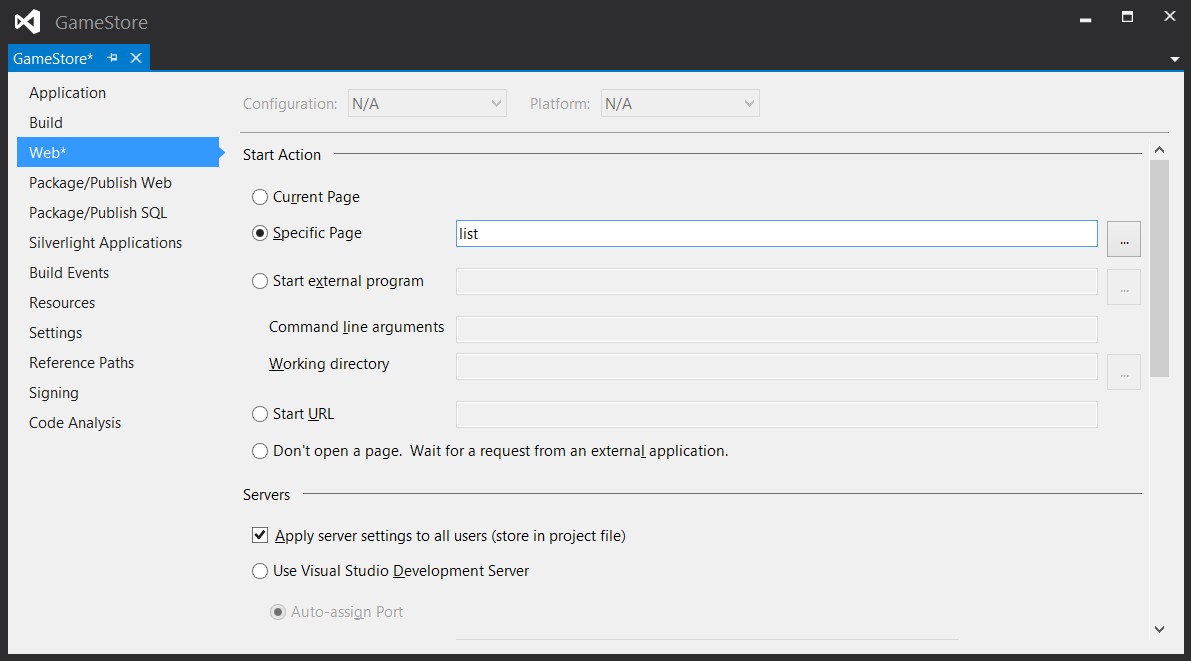Viewport: 1191px width, 661px height.
Task: Uncheck Apply server settings to all users
Action: pos(260,535)
